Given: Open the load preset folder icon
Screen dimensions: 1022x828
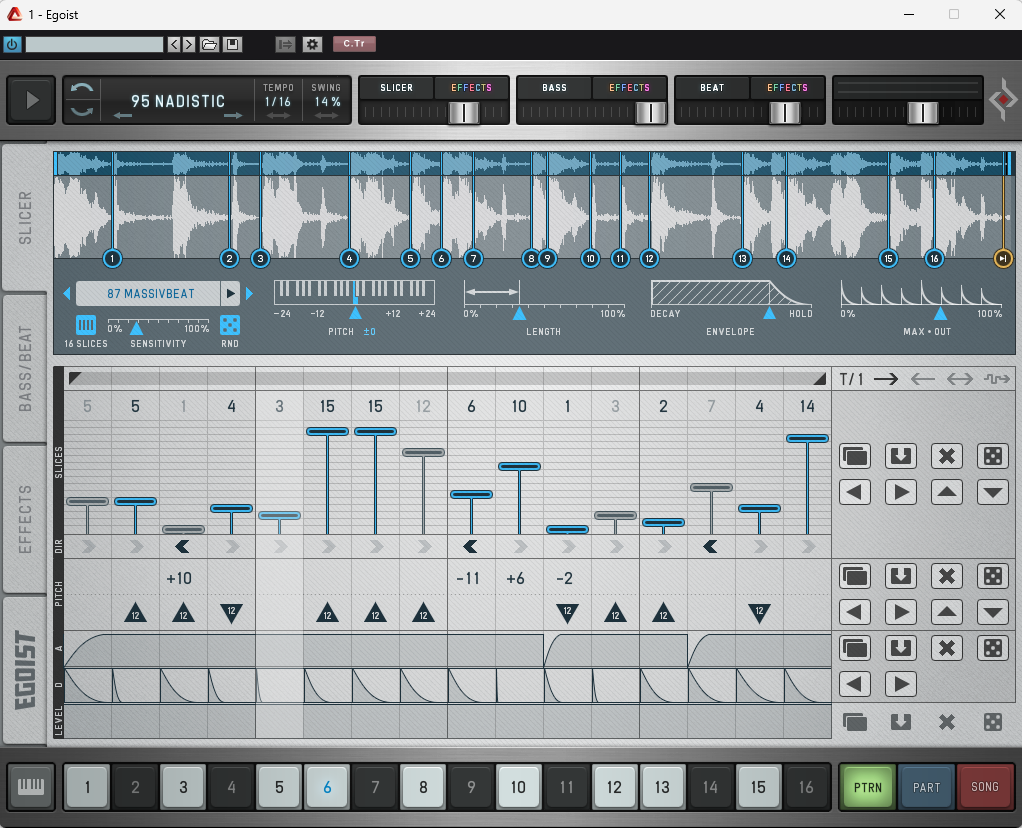Looking at the screenshot, I should pos(209,44).
